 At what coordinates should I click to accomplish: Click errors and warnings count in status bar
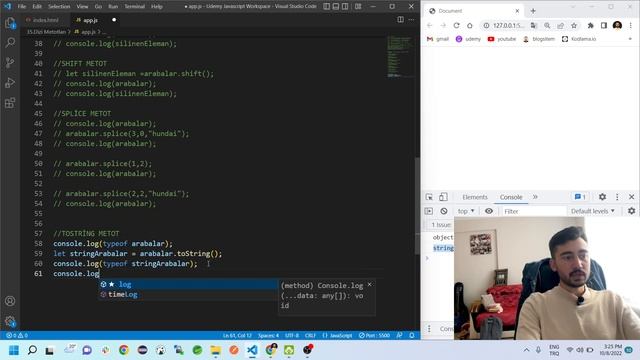click(17, 336)
